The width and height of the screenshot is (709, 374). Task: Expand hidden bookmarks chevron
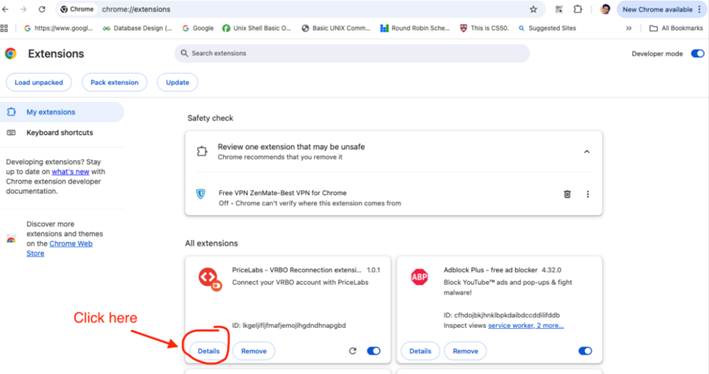pos(629,28)
